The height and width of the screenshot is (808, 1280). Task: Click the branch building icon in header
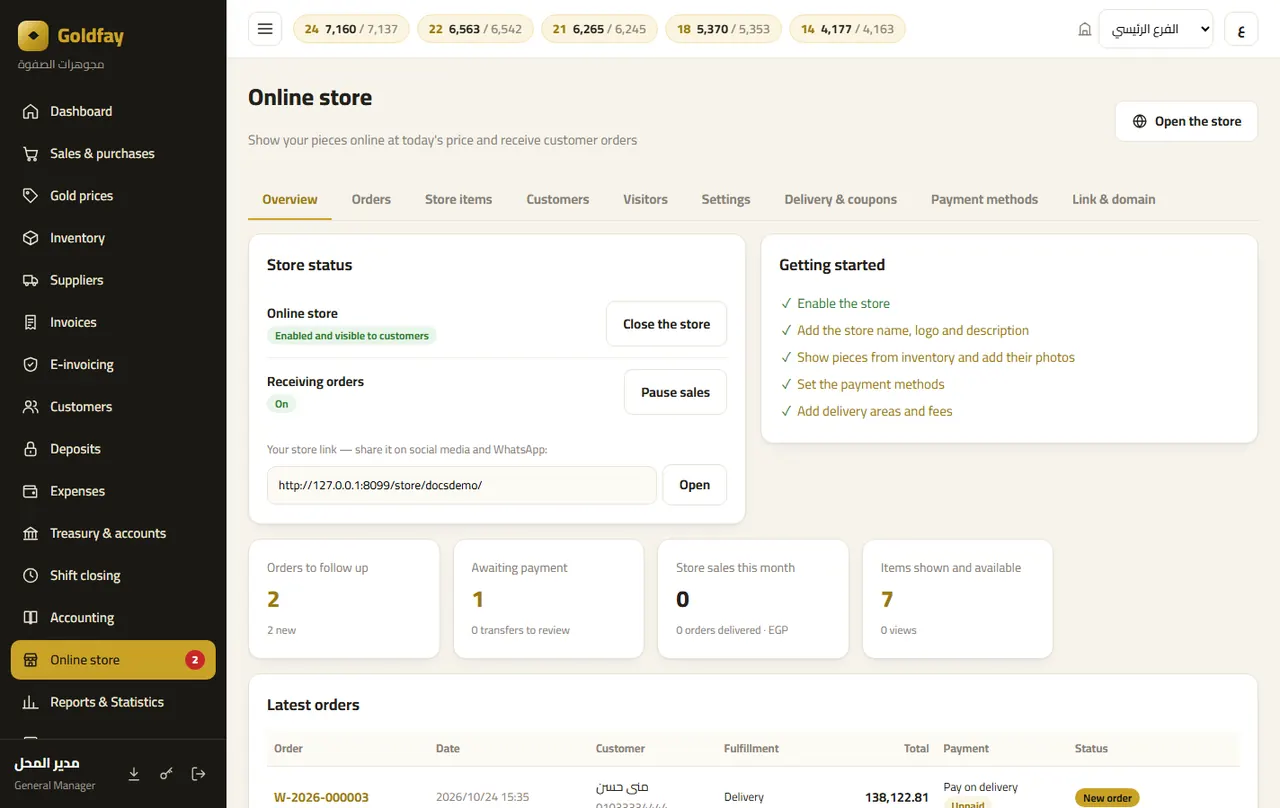[1085, 30]
